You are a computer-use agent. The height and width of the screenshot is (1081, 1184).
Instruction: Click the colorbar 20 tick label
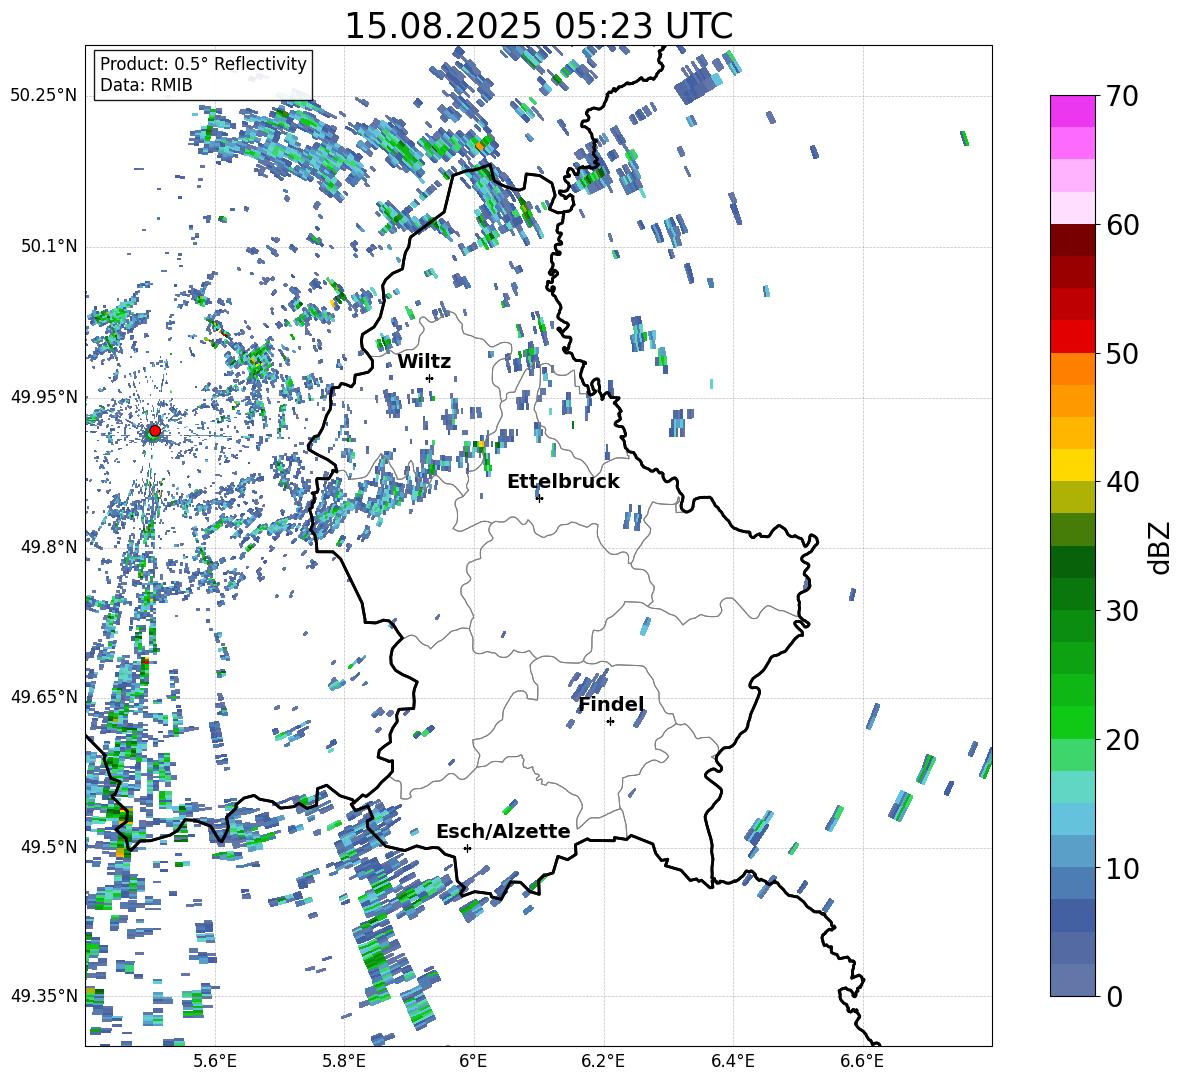pos(1122,740)
